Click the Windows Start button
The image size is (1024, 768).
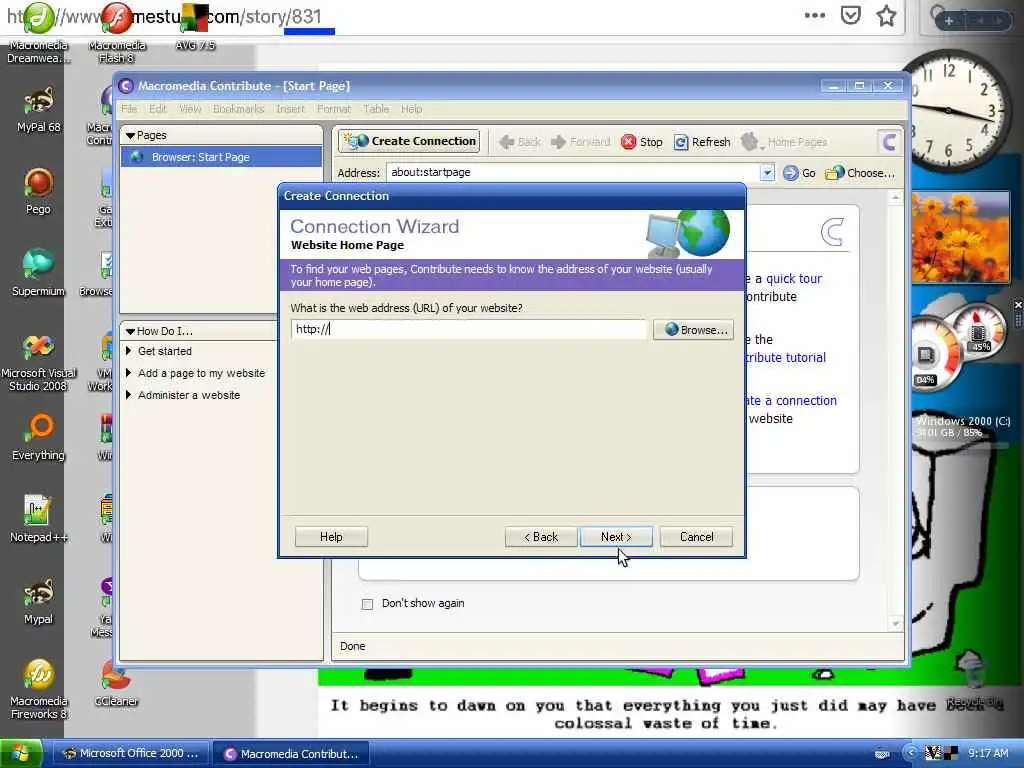pyautogui.click(x=21, y=754)
